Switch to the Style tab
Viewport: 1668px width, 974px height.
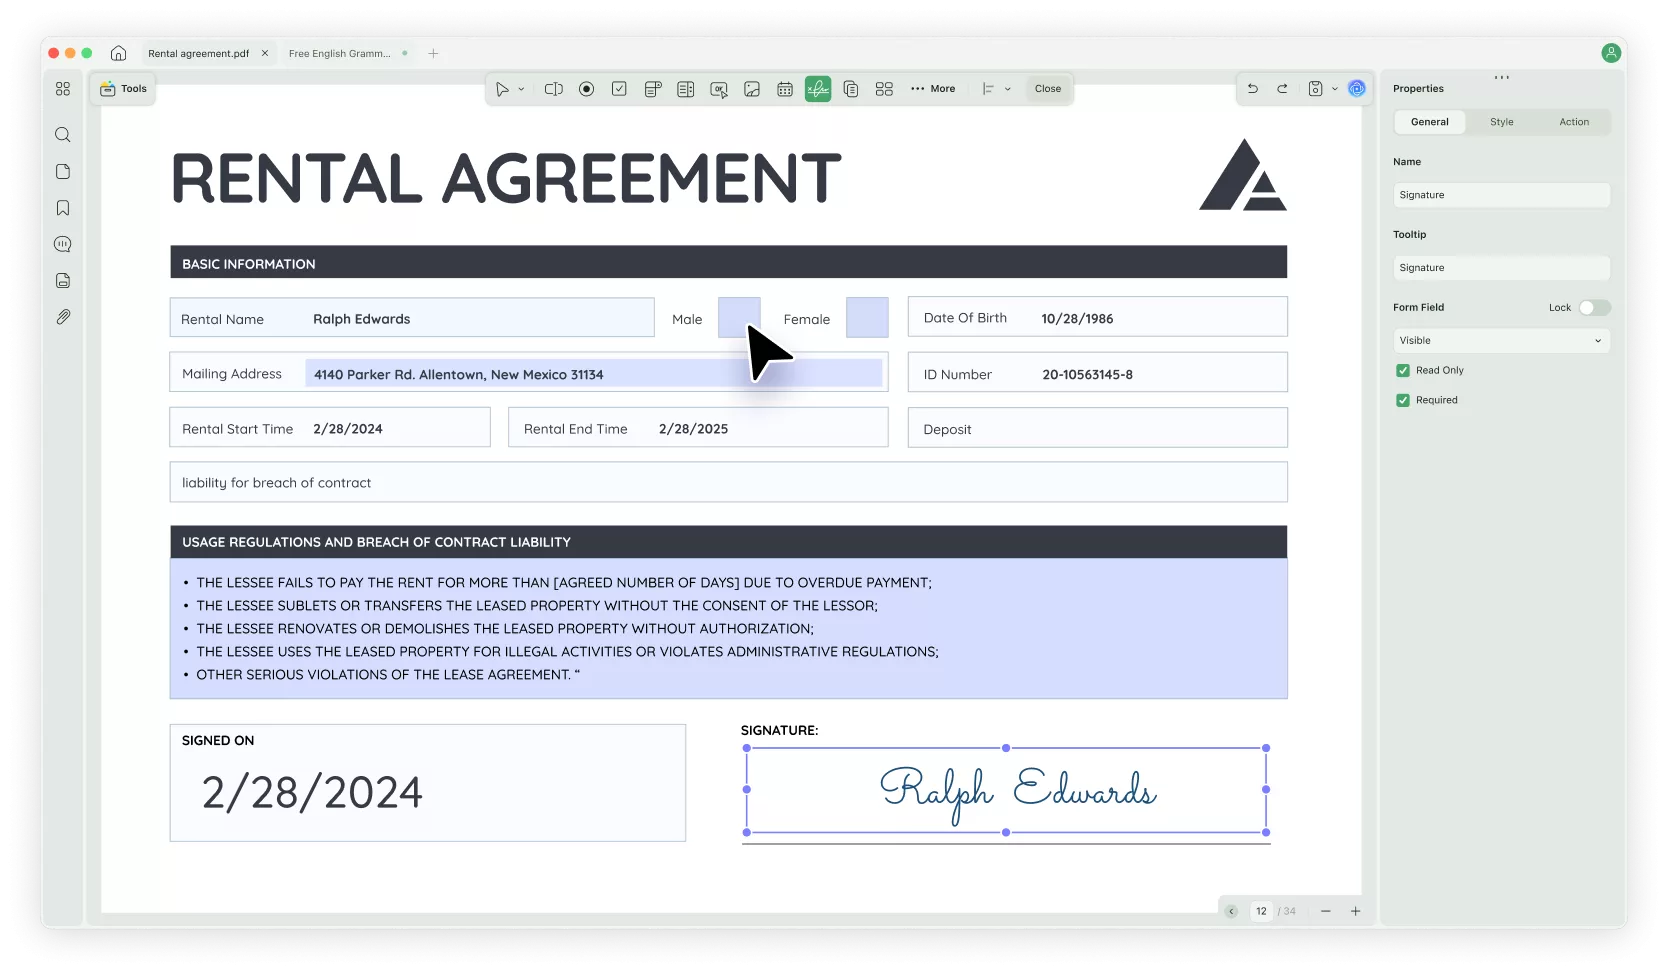coord(1501,121)
